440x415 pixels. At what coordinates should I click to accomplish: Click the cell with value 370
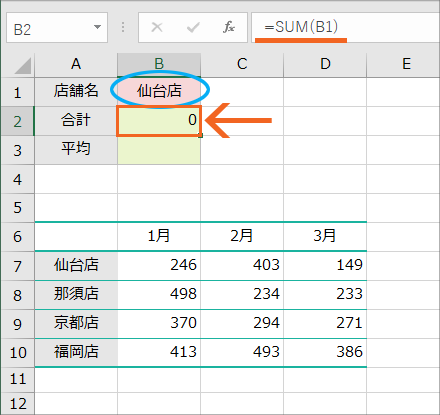coord(159,324)
